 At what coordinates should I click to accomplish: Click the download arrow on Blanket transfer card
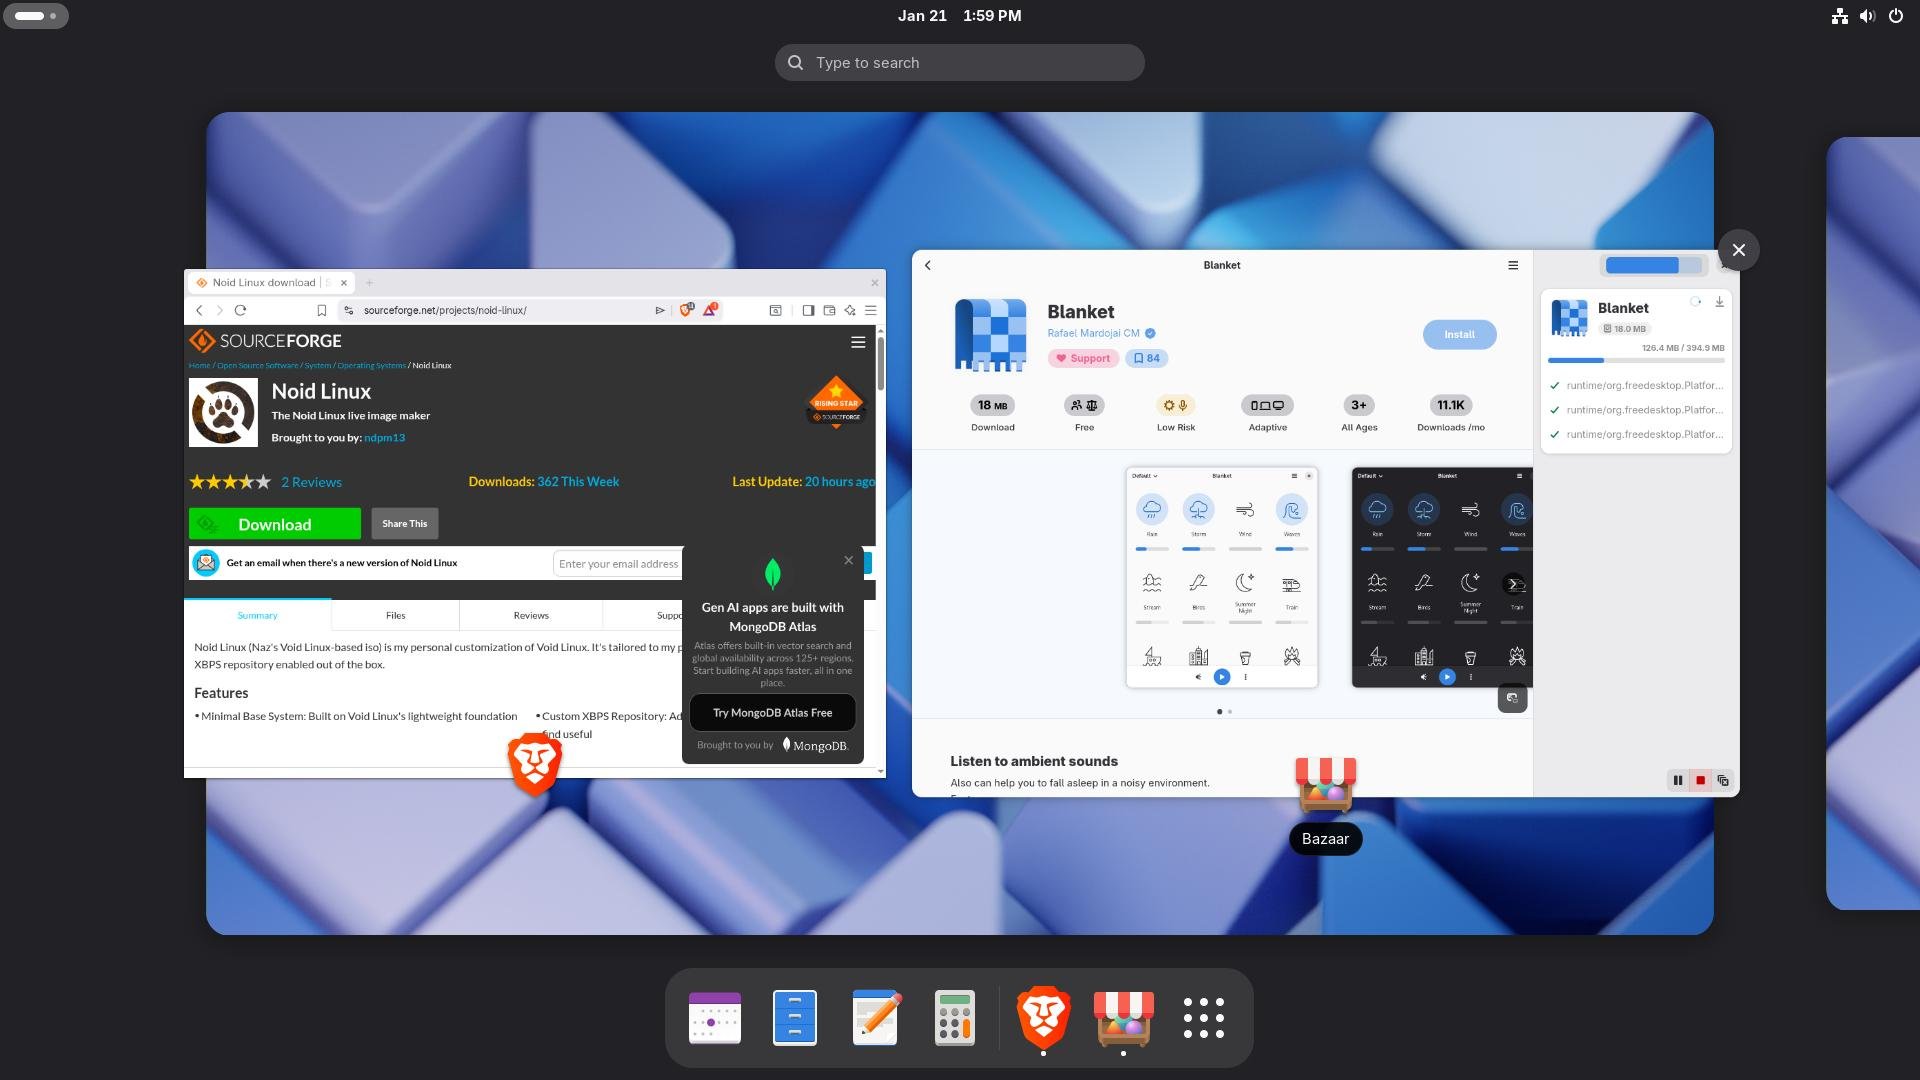click(1719, 301)
